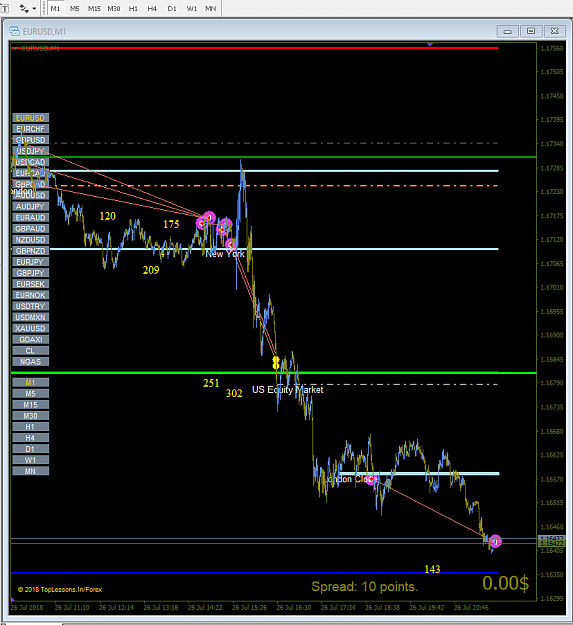The image size is (573, 625).
Task: Click the yellow '251' pips label
Action: [x=211, y=383]
